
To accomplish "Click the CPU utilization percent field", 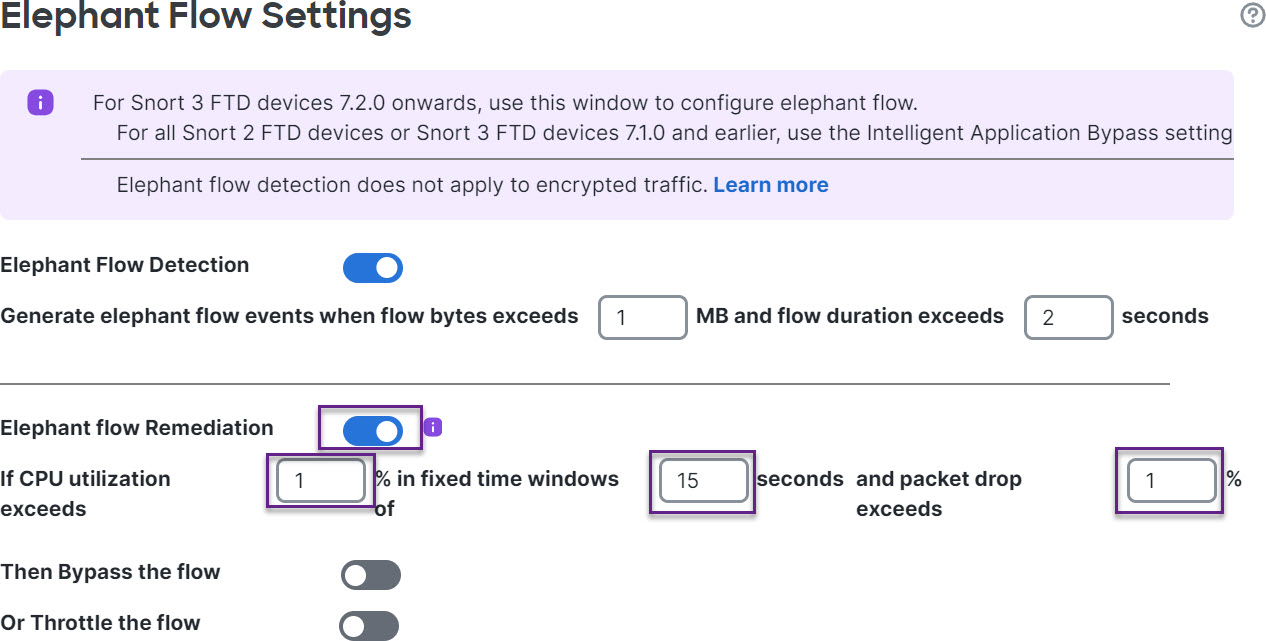I will pos(320,481).
